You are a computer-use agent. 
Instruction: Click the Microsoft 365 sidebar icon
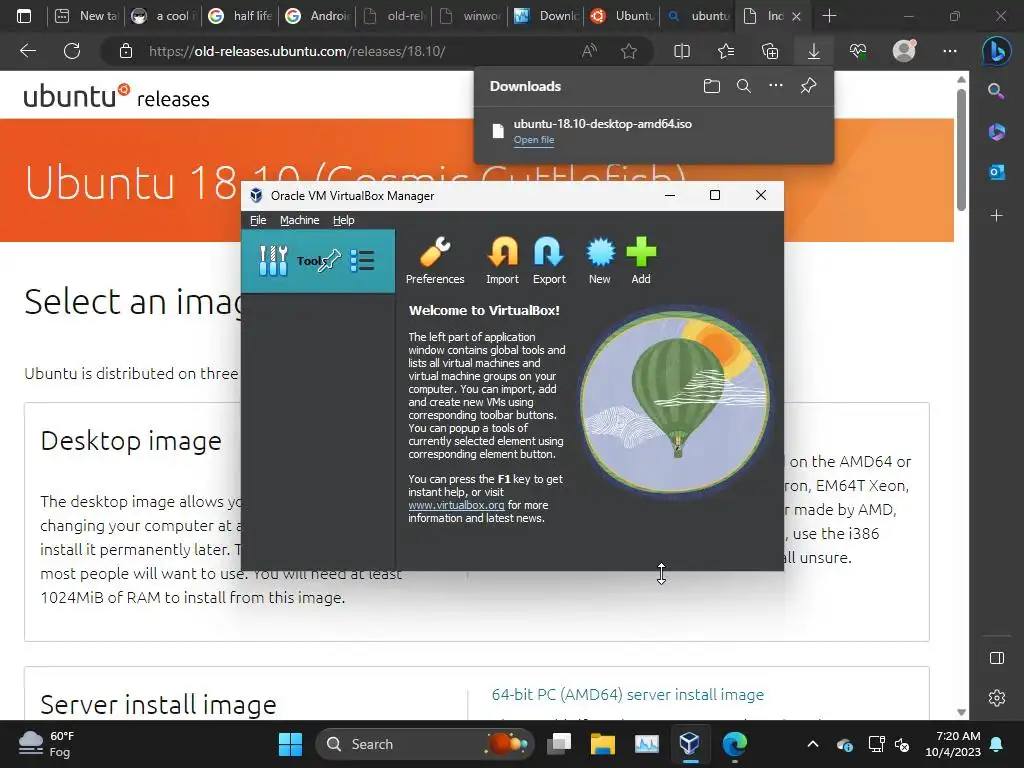[997, 131]
